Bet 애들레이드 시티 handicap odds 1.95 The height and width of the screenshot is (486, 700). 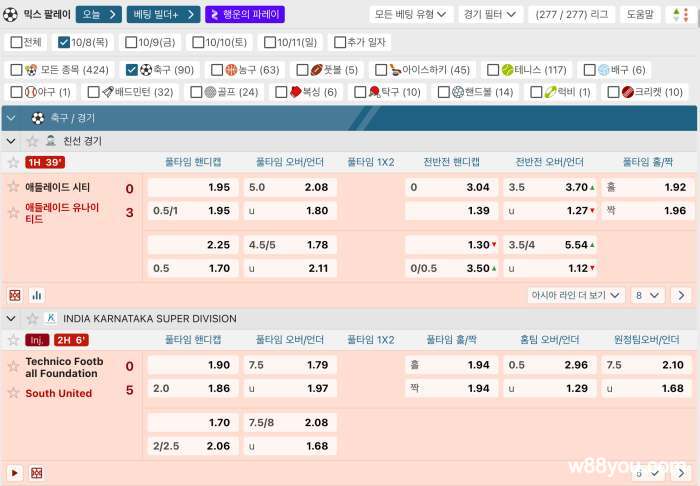coord(193,187)
